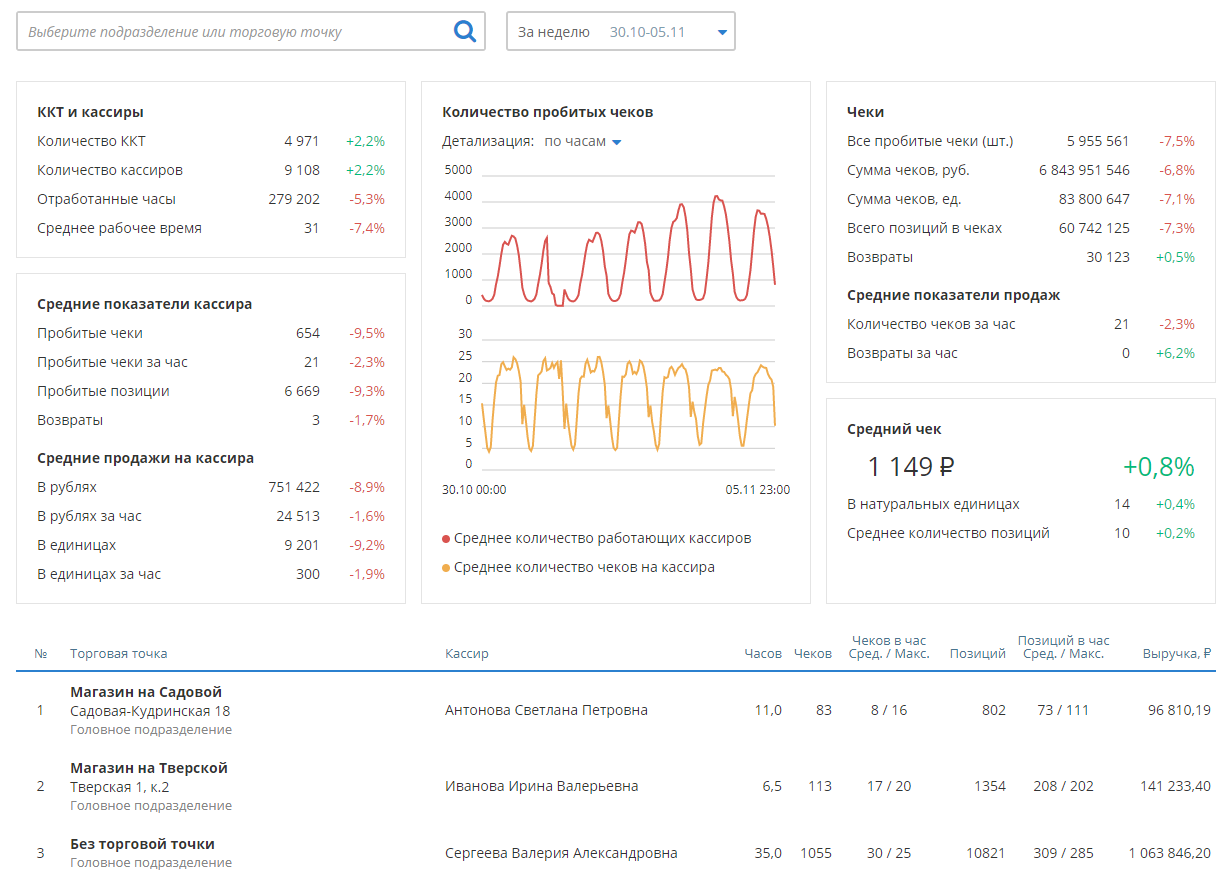Hide the Среднее количество работающих кассиров series
This screenshot has height=885, width=1230.
point(602,538)
